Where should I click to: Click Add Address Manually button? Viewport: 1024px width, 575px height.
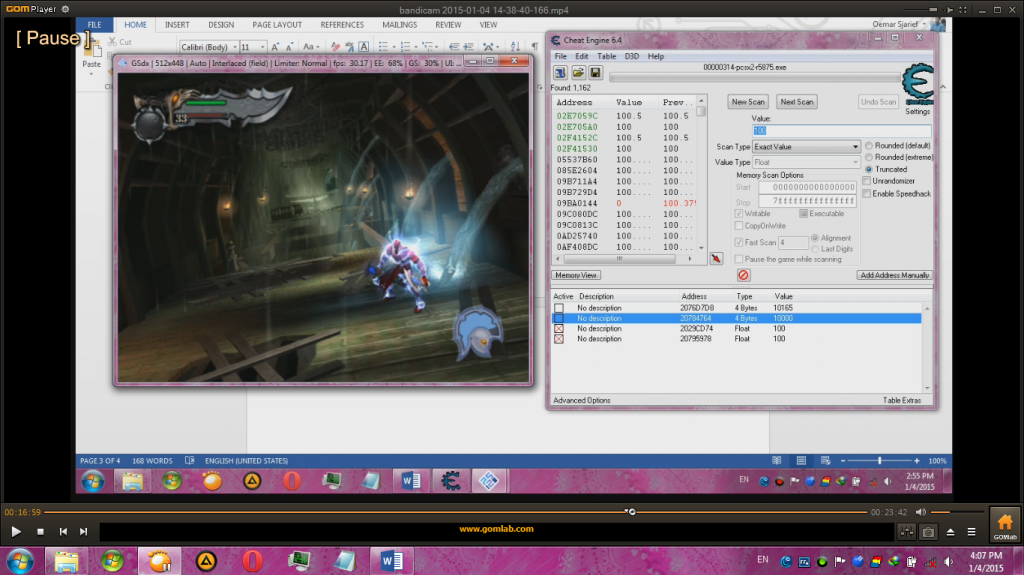coord(894,275)
